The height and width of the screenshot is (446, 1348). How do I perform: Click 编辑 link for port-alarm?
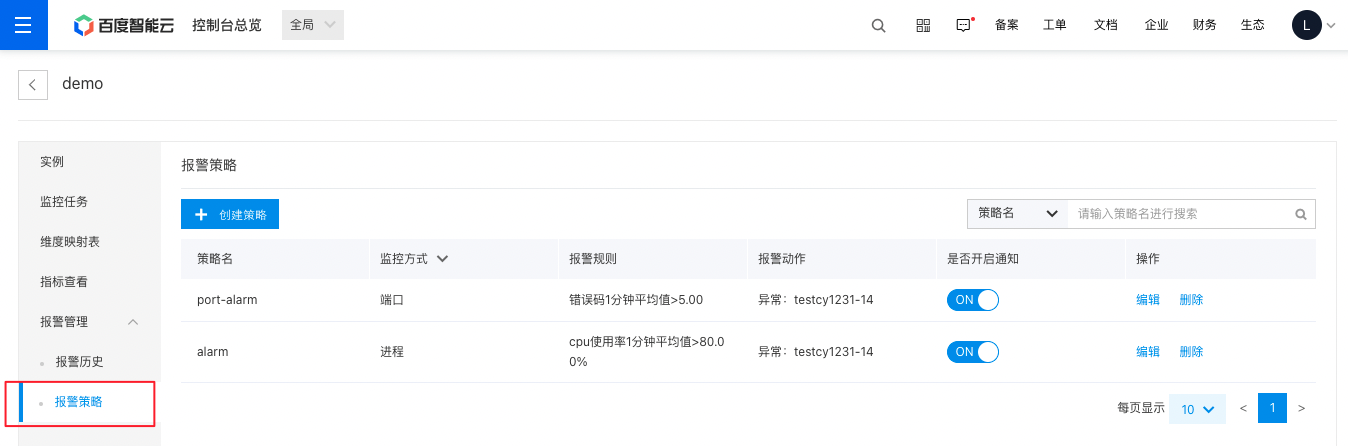click(1148, 300)
